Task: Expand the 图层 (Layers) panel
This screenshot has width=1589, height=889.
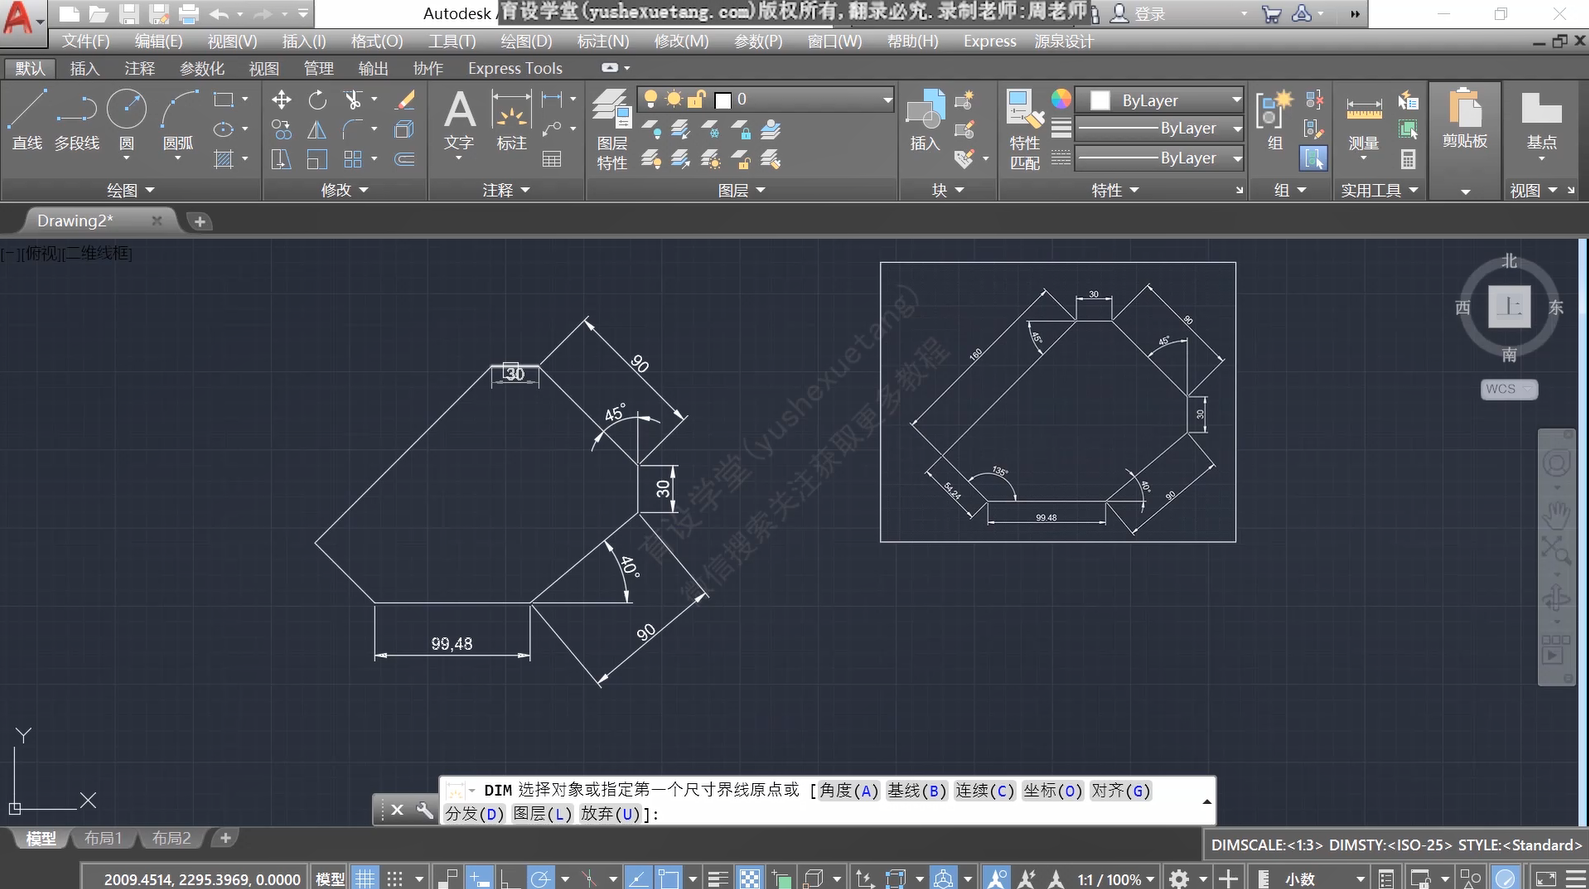Action: click(x=742, y=190)
